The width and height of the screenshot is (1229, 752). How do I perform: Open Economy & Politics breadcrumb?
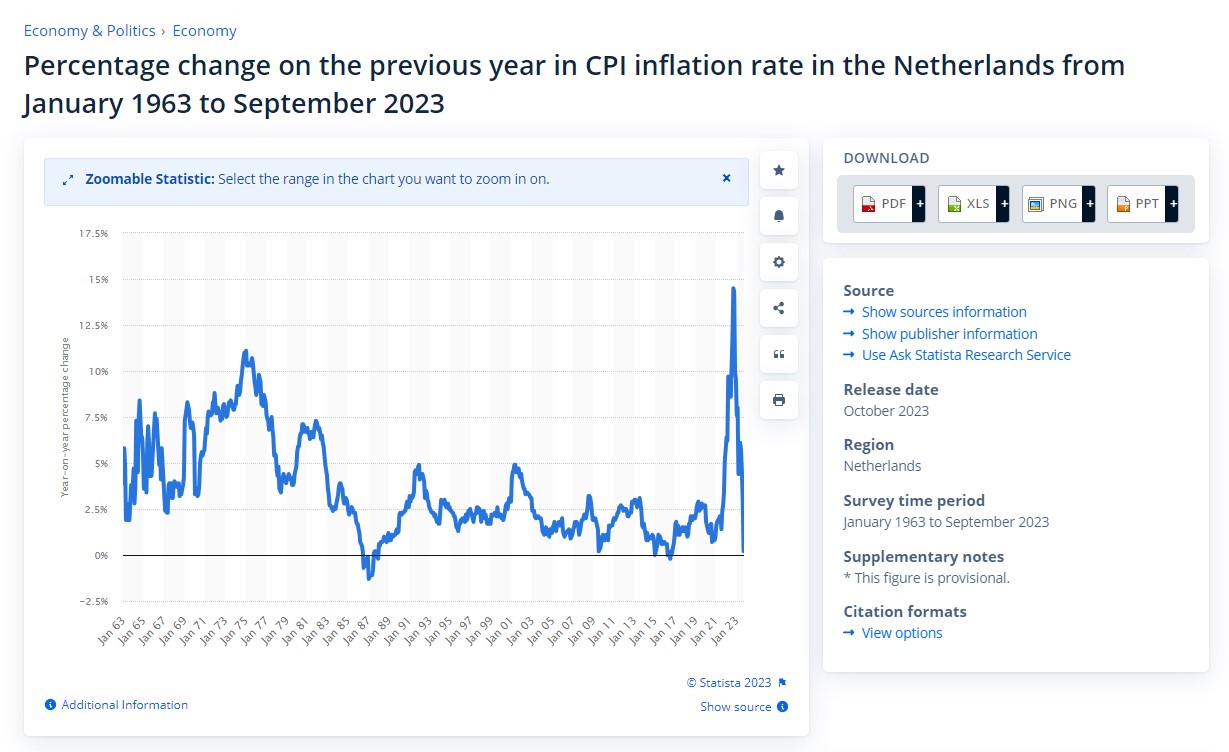91,31
